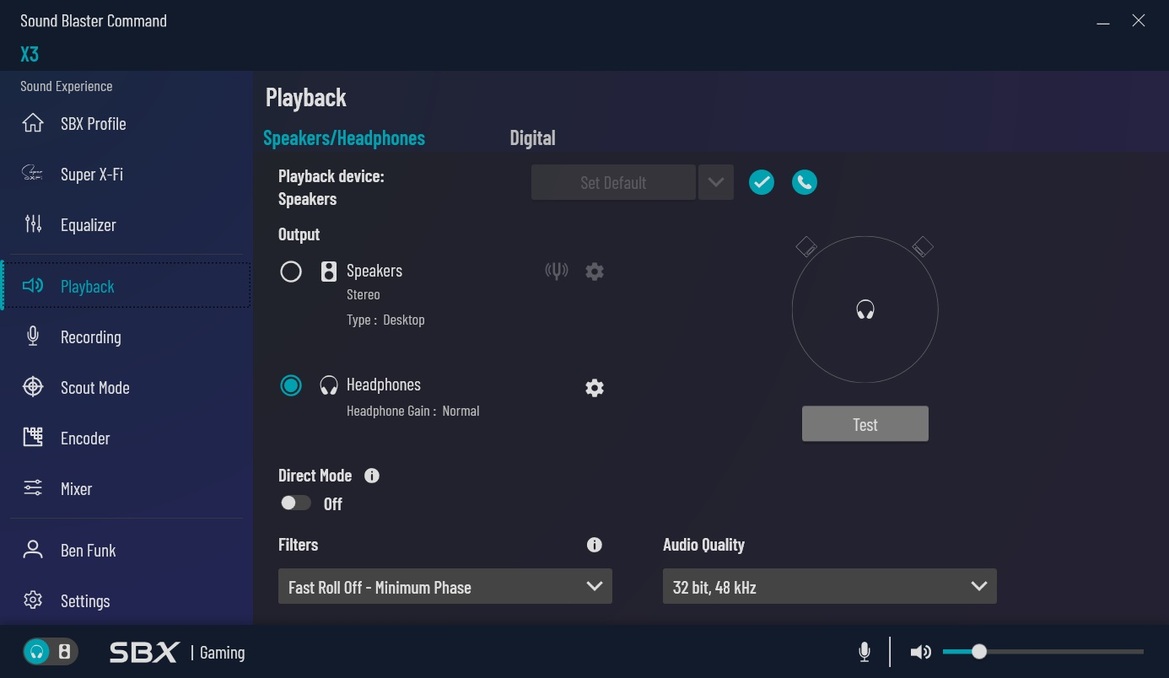This screenshot has width=1169, height=678.
Task: Click the 'Type : Desktop' speaker text
Action: (385, 320)
